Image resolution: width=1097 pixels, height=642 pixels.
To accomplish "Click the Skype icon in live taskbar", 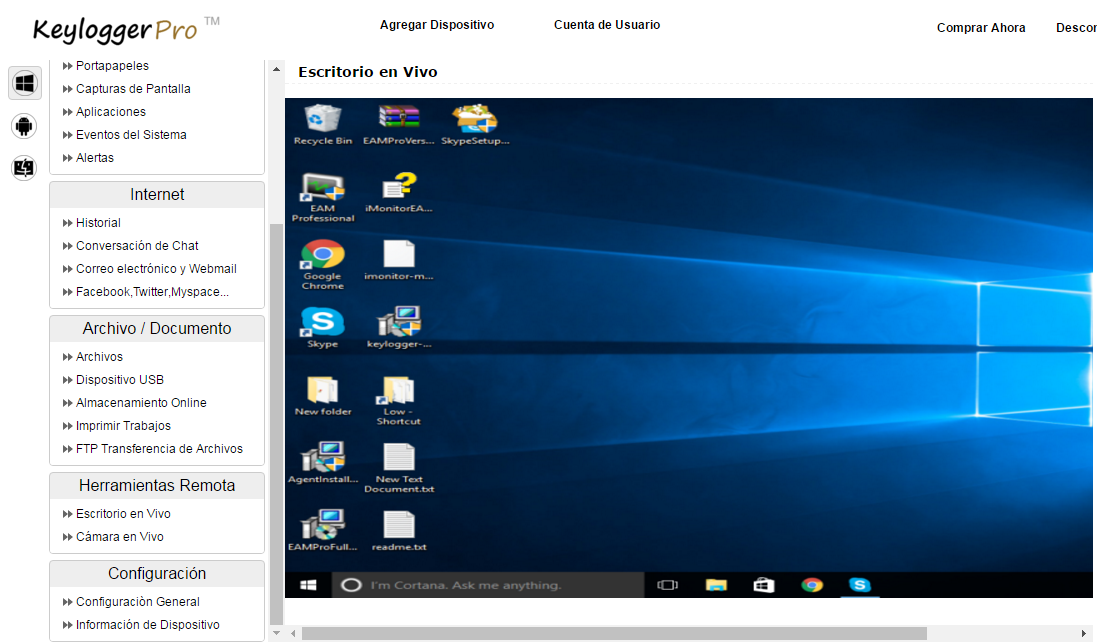I will tap(859, 585).
